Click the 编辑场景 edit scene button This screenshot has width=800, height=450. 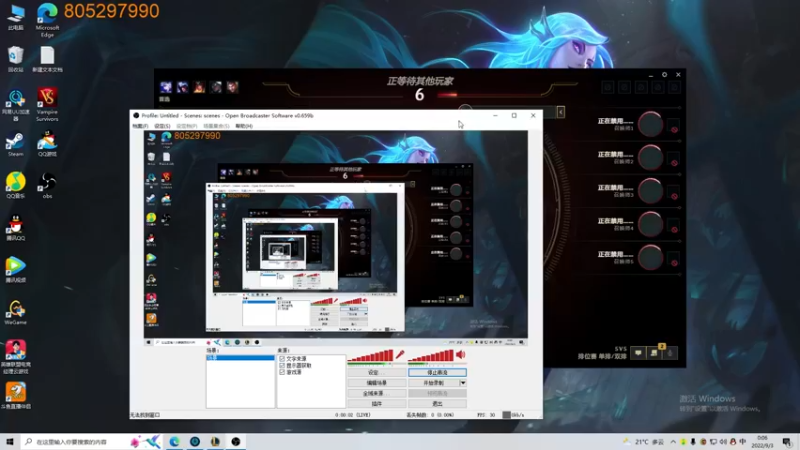pyautogui.click(x=377, y=383)
